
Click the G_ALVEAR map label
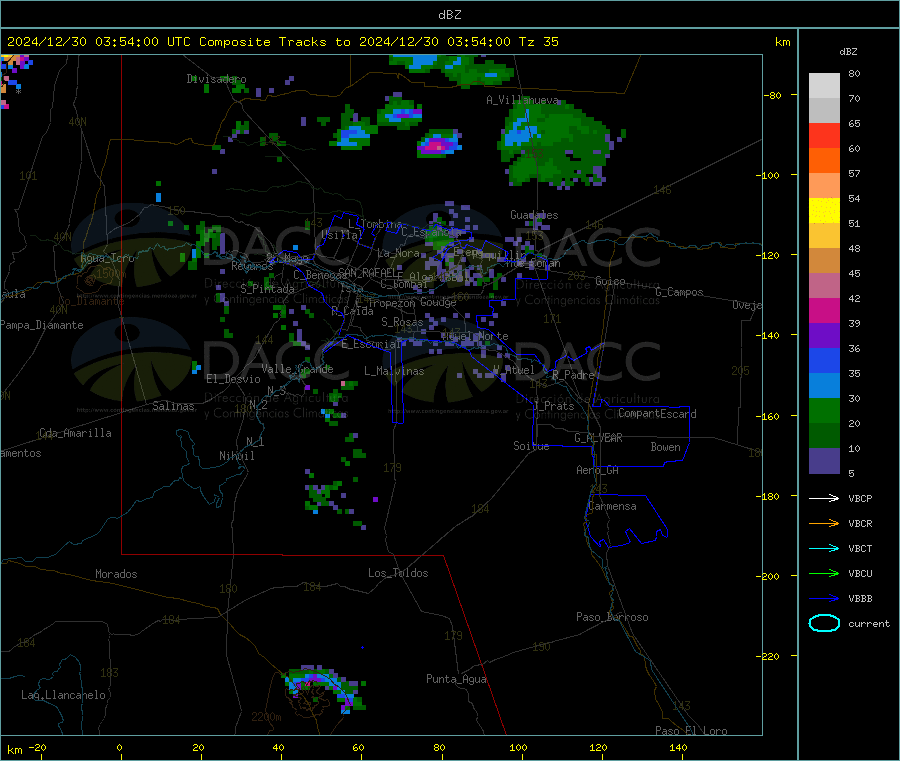(598, 438)
